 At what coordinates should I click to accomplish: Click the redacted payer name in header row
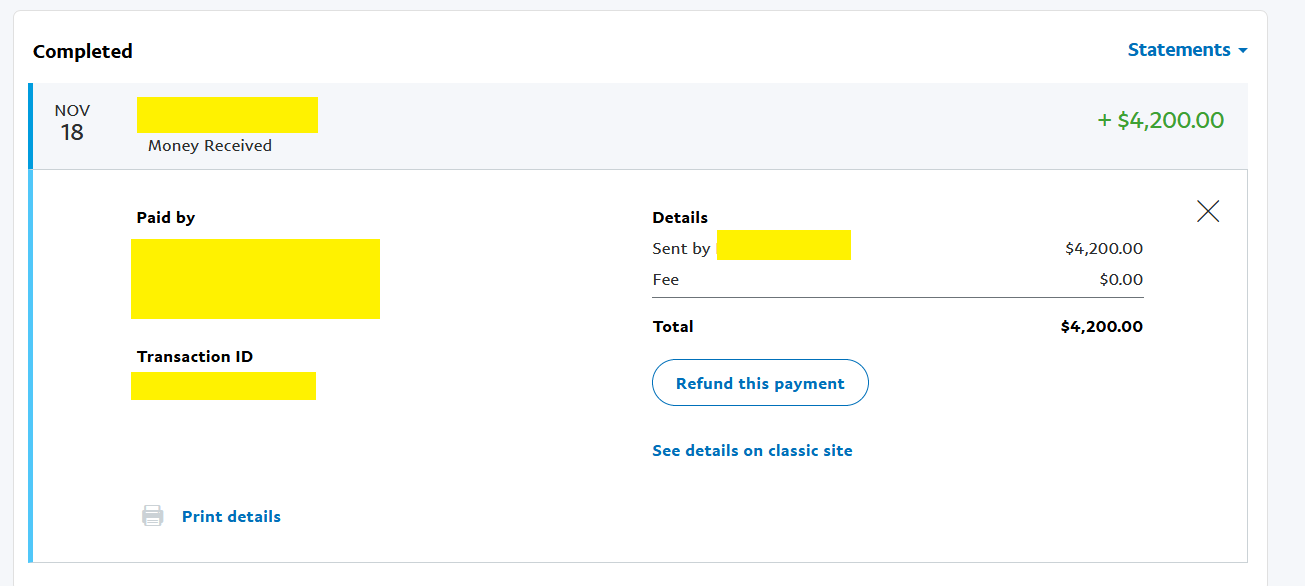pyautogui.click(x=227, y=115)
